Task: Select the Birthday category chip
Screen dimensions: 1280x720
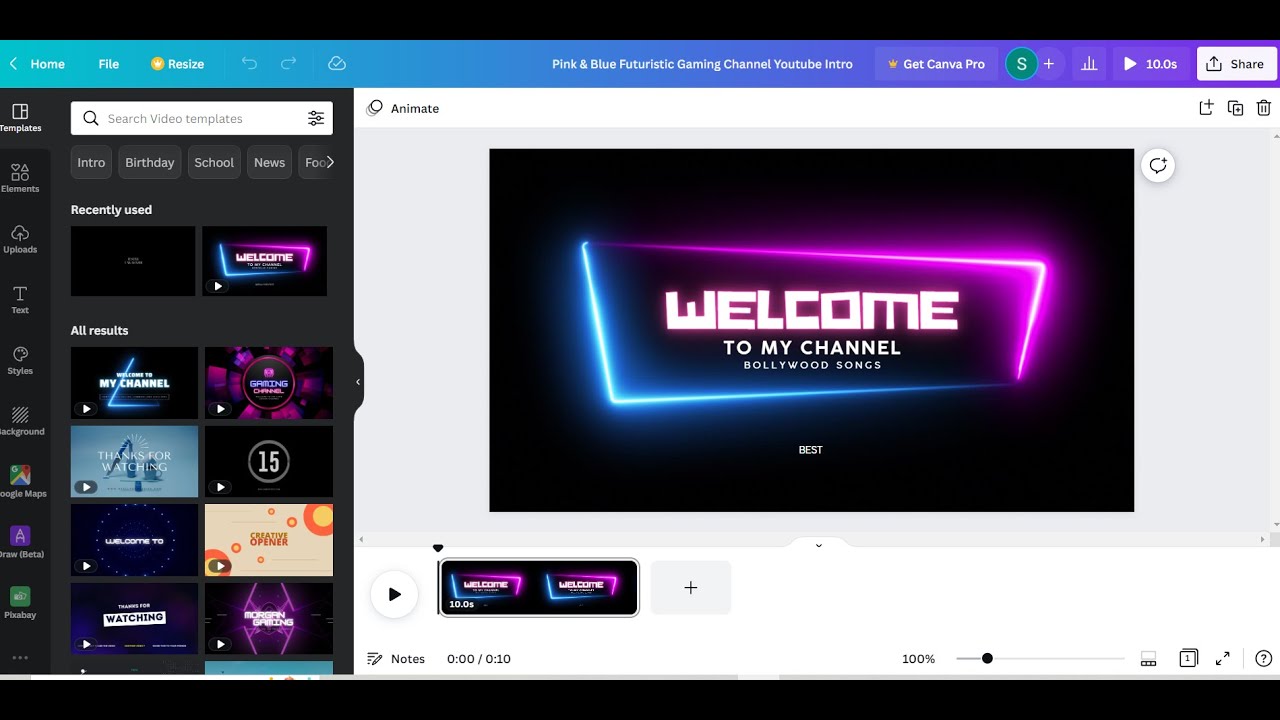Action: [150, 162]
